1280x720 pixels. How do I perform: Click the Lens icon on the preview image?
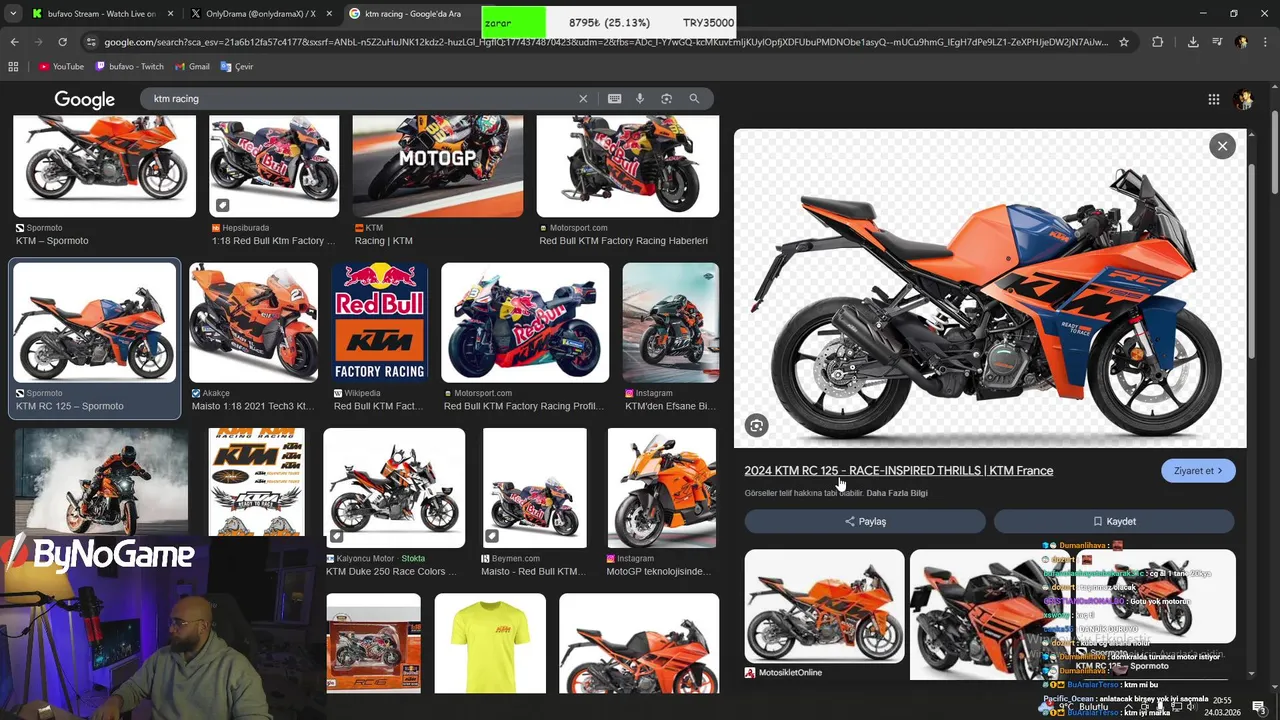tap(757, 426)
